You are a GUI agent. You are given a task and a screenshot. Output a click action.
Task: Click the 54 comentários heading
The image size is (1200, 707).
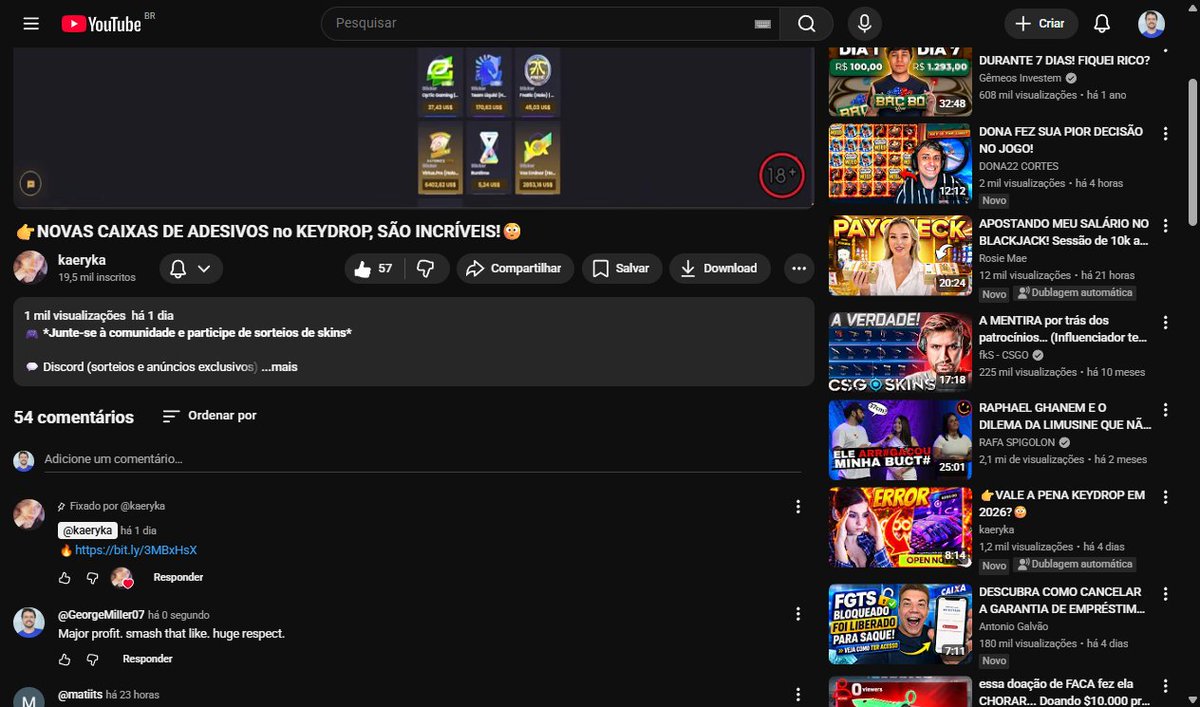click(x=74, y=417)
